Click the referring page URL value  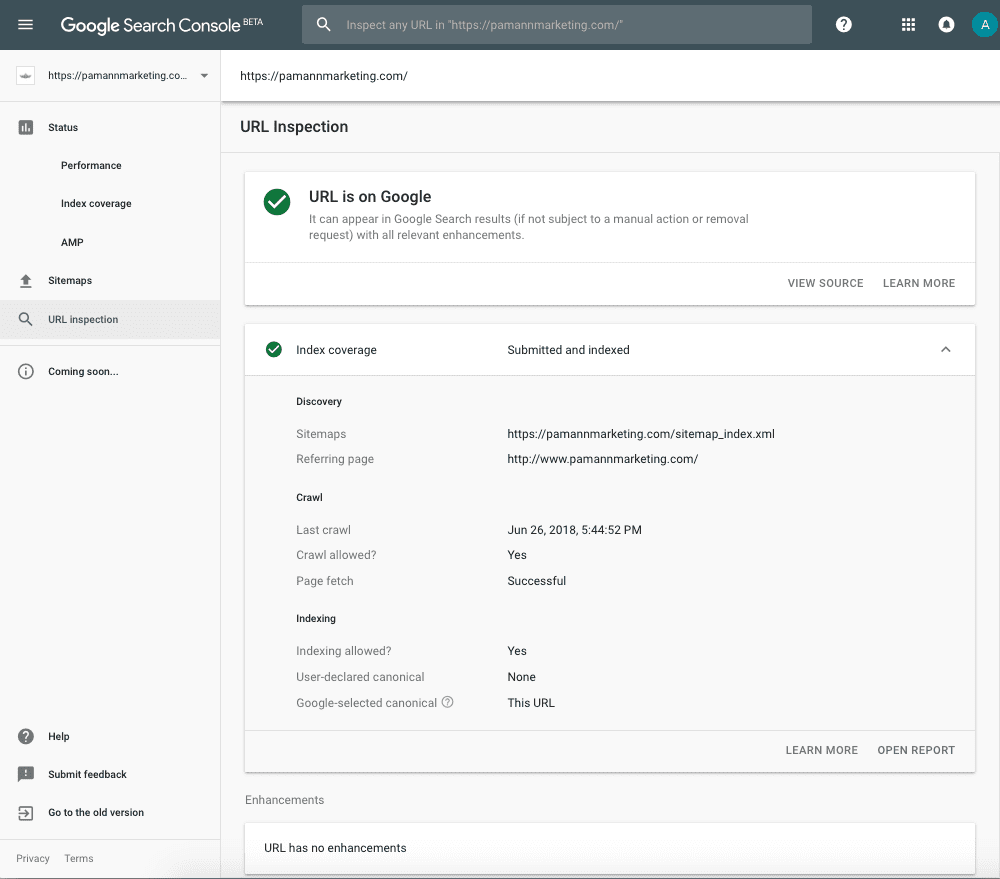point(603,459)
